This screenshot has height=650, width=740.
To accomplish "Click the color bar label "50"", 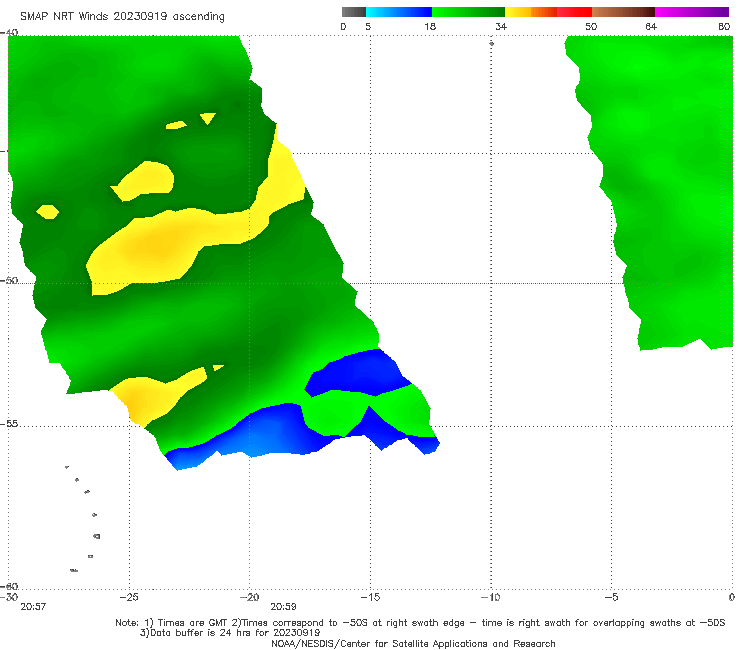I will [591, 26].
